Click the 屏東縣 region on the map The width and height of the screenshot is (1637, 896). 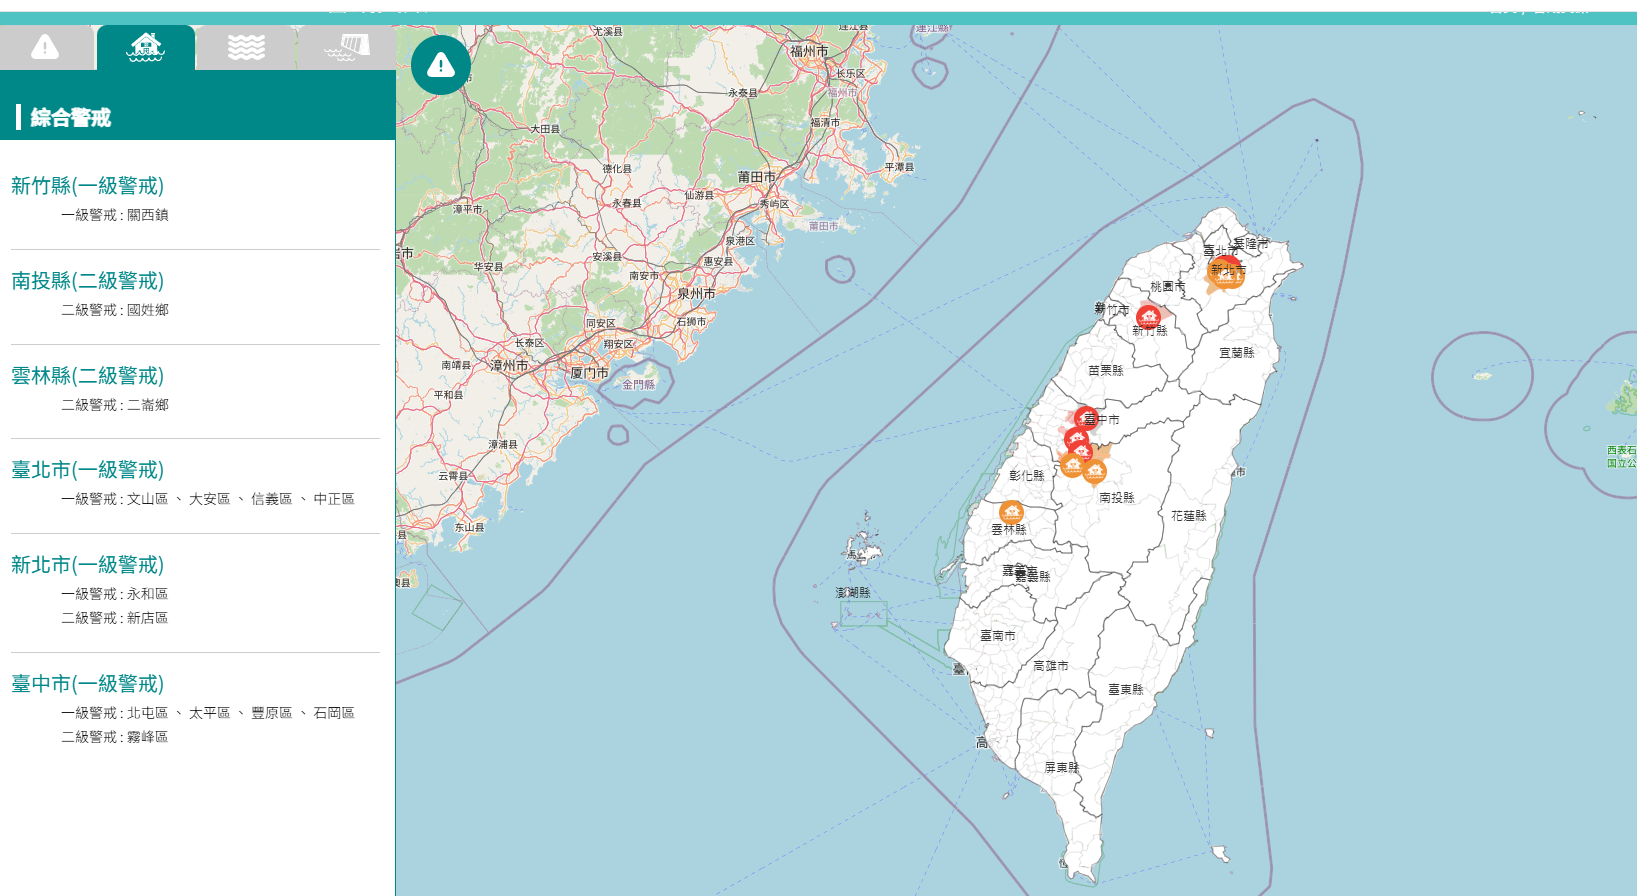pos(1061,768)
